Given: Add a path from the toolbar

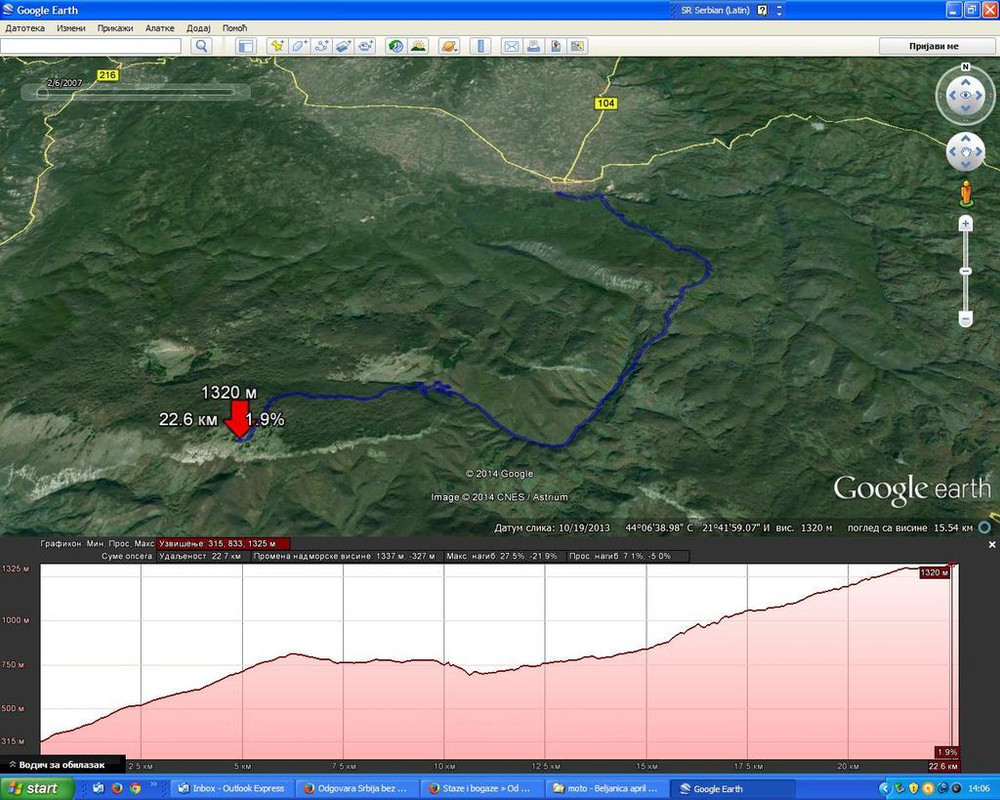Looking at the screenshot, I should pyautogui.click(x=321, y=46).
